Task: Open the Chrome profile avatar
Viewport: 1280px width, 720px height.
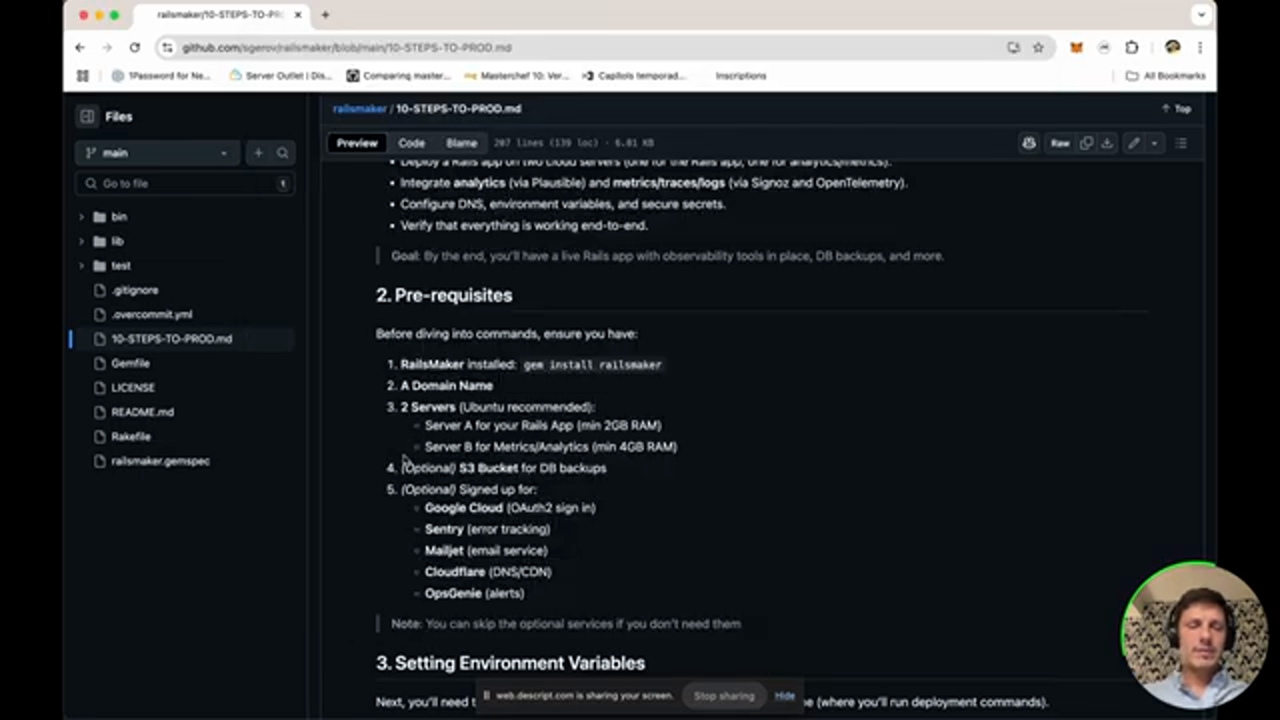Action: (1172, 47)
